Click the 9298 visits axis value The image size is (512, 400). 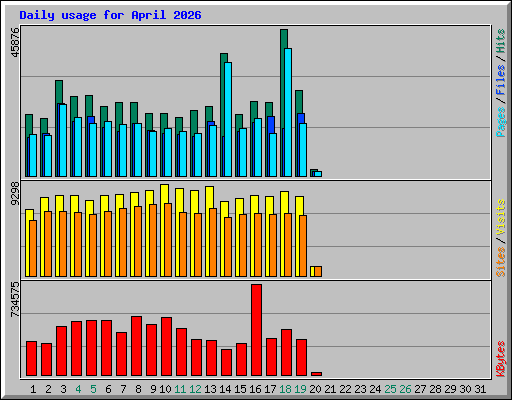[15, 193]
